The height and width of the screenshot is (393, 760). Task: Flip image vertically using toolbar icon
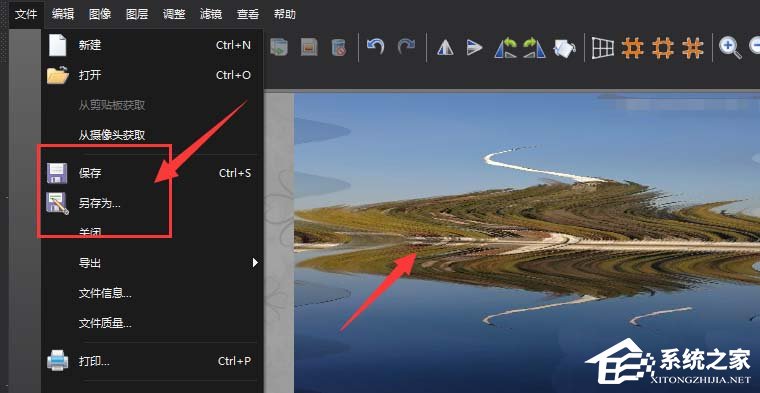475,48
